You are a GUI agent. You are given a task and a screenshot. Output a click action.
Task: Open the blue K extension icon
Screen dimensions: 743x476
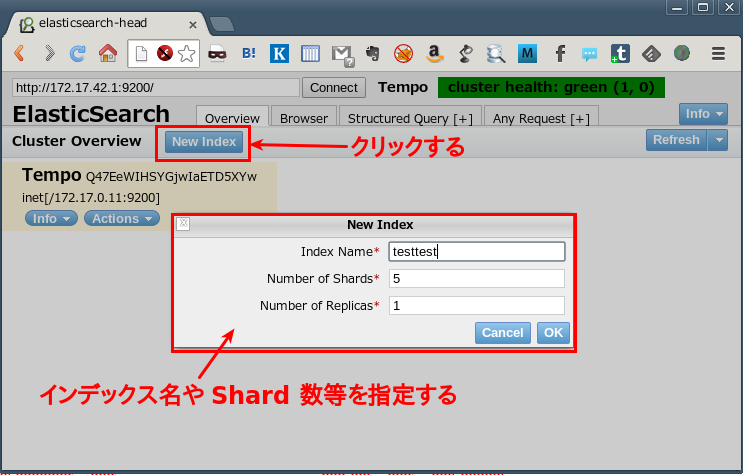tap(279, 54)
